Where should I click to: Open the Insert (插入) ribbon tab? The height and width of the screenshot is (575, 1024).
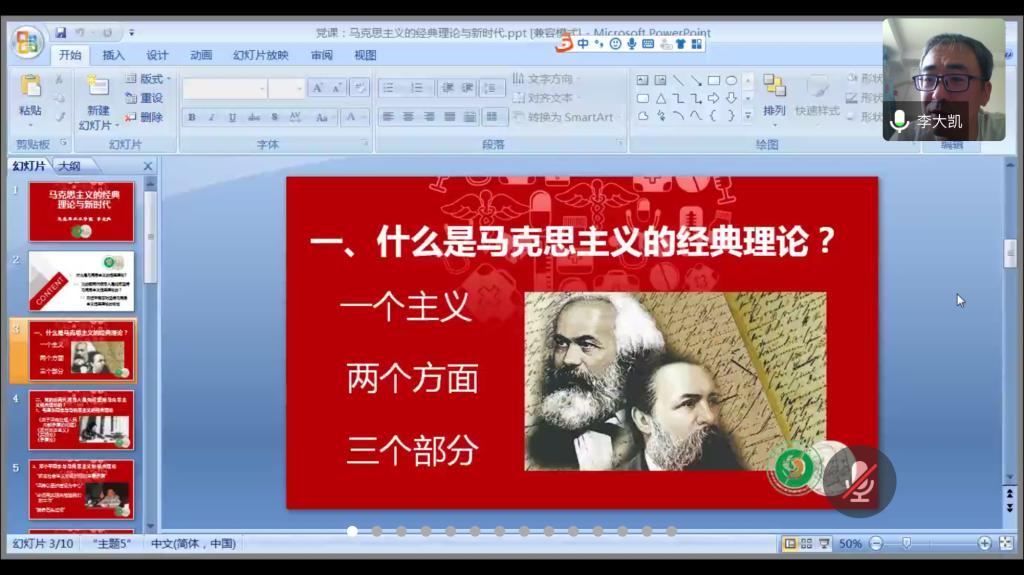(x=114, y=55)
